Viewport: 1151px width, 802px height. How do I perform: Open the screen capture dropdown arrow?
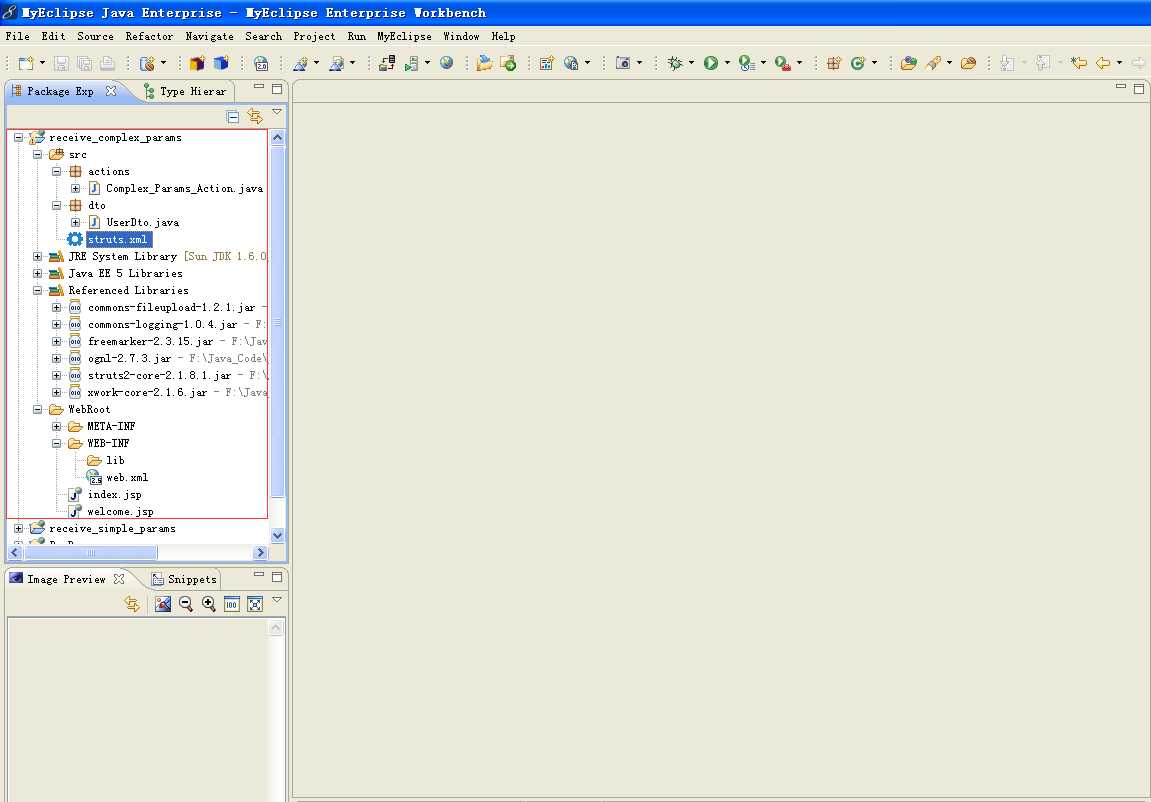[x=639, y=63]
